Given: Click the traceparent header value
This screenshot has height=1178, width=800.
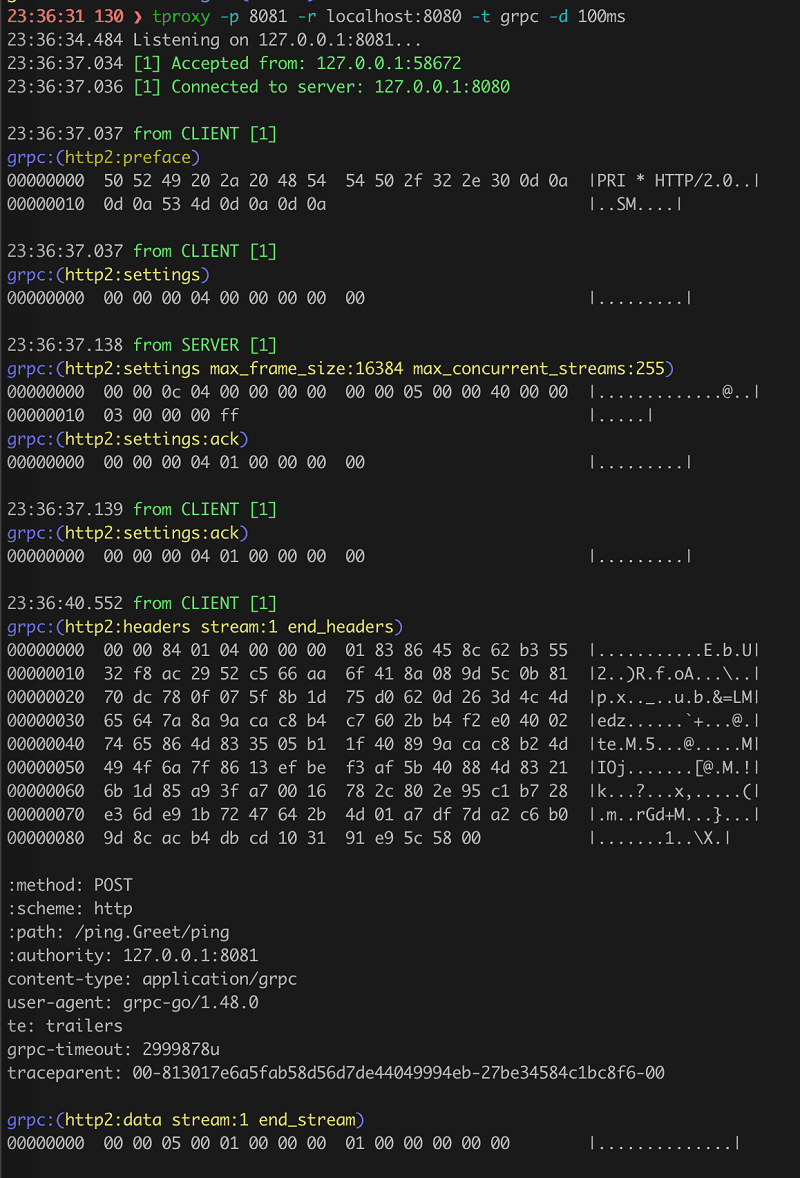Looking at the screenshot, I should (x=399, y=1072).
